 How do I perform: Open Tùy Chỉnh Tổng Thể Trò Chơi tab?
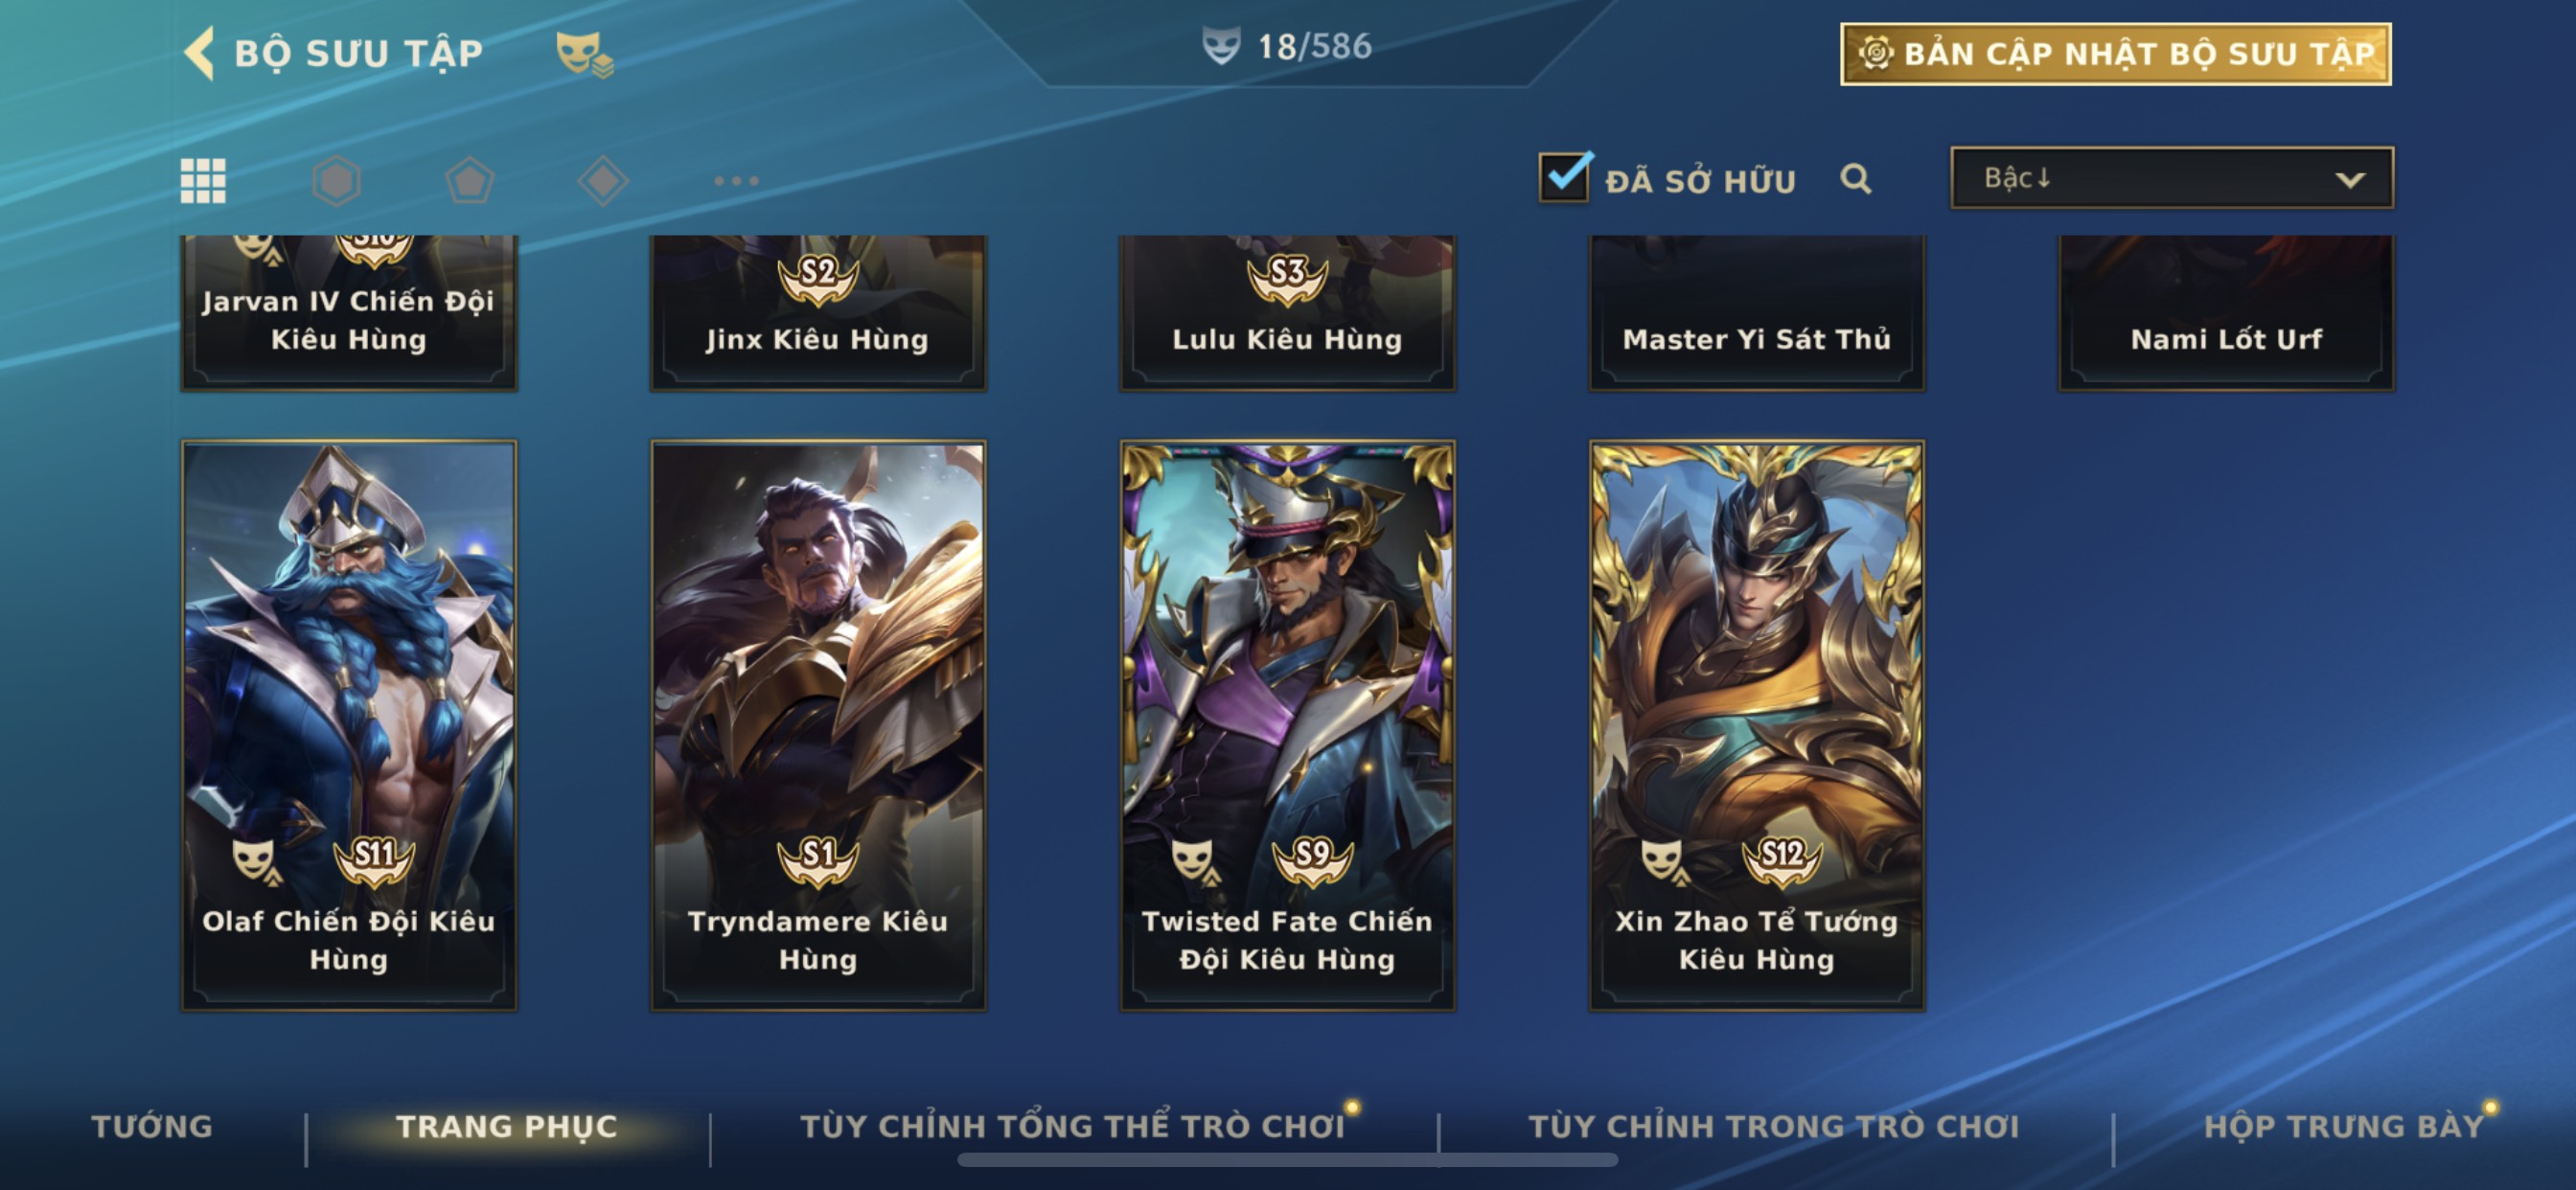(1072, 1126)
